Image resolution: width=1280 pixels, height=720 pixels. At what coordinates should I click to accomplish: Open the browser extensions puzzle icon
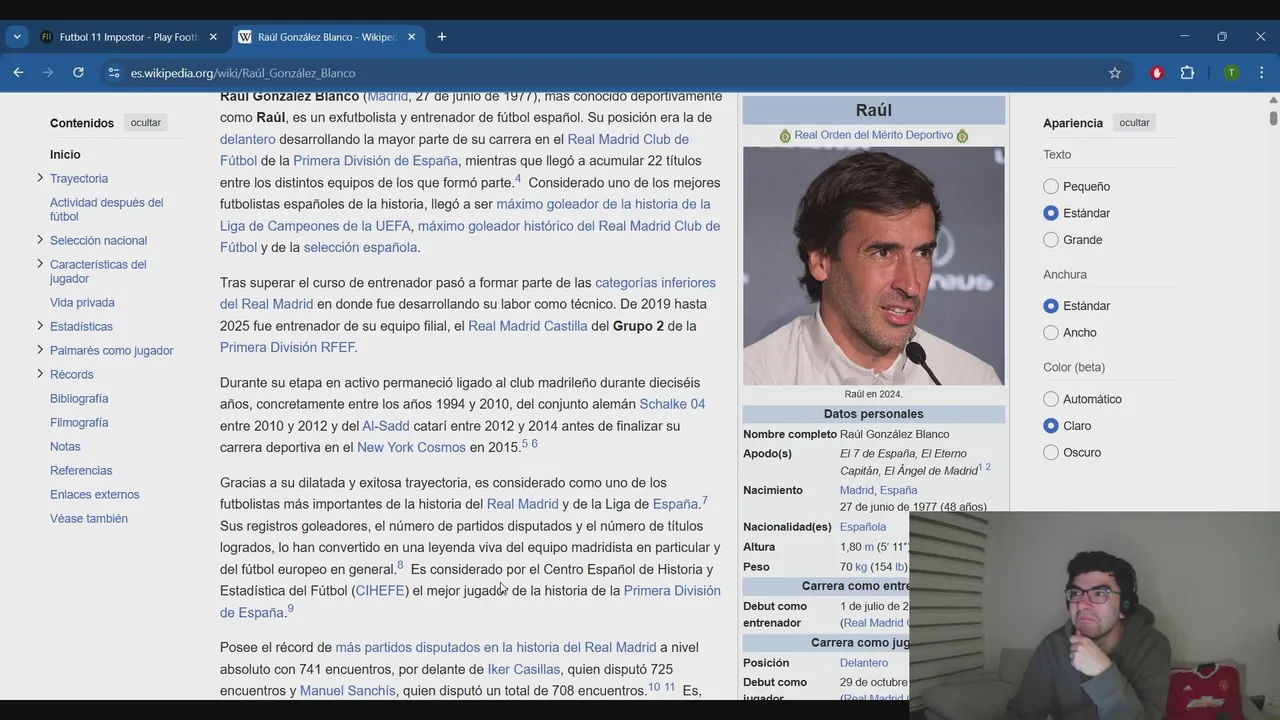1187,73
